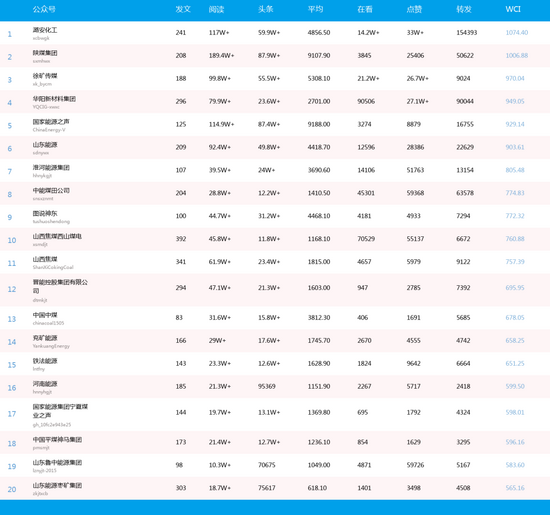Image resolution: width=550 pixels, height=515 pixels.
Task: Open the 中国平煤神马集团 account name
Action: (x=57, y=440)
